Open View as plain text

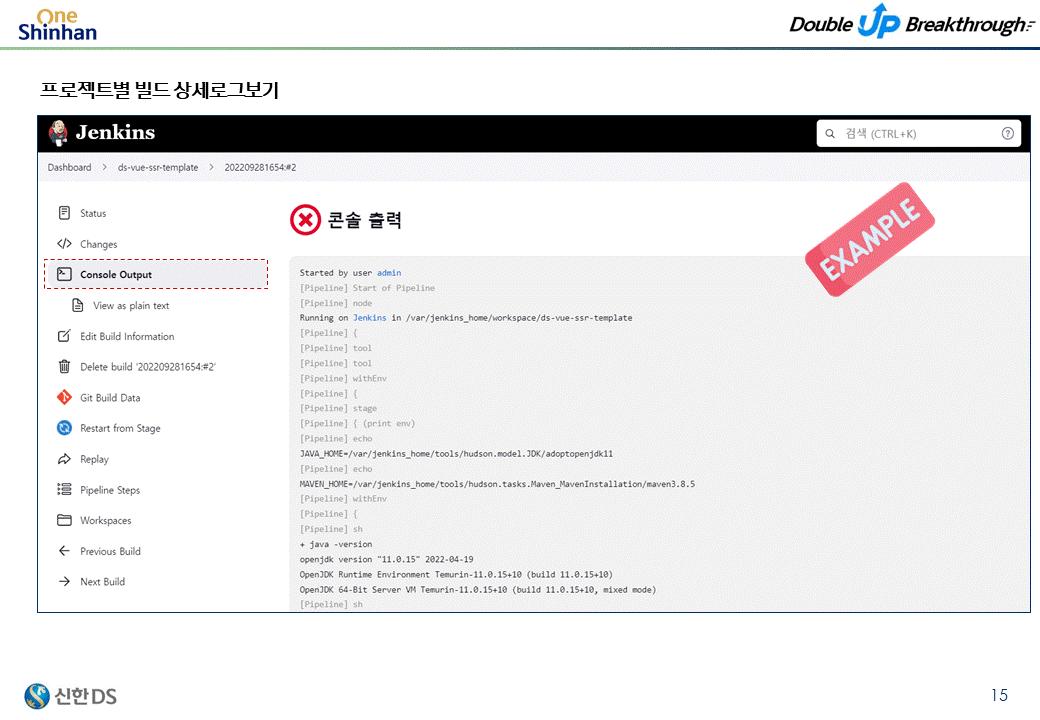(131, 306)
